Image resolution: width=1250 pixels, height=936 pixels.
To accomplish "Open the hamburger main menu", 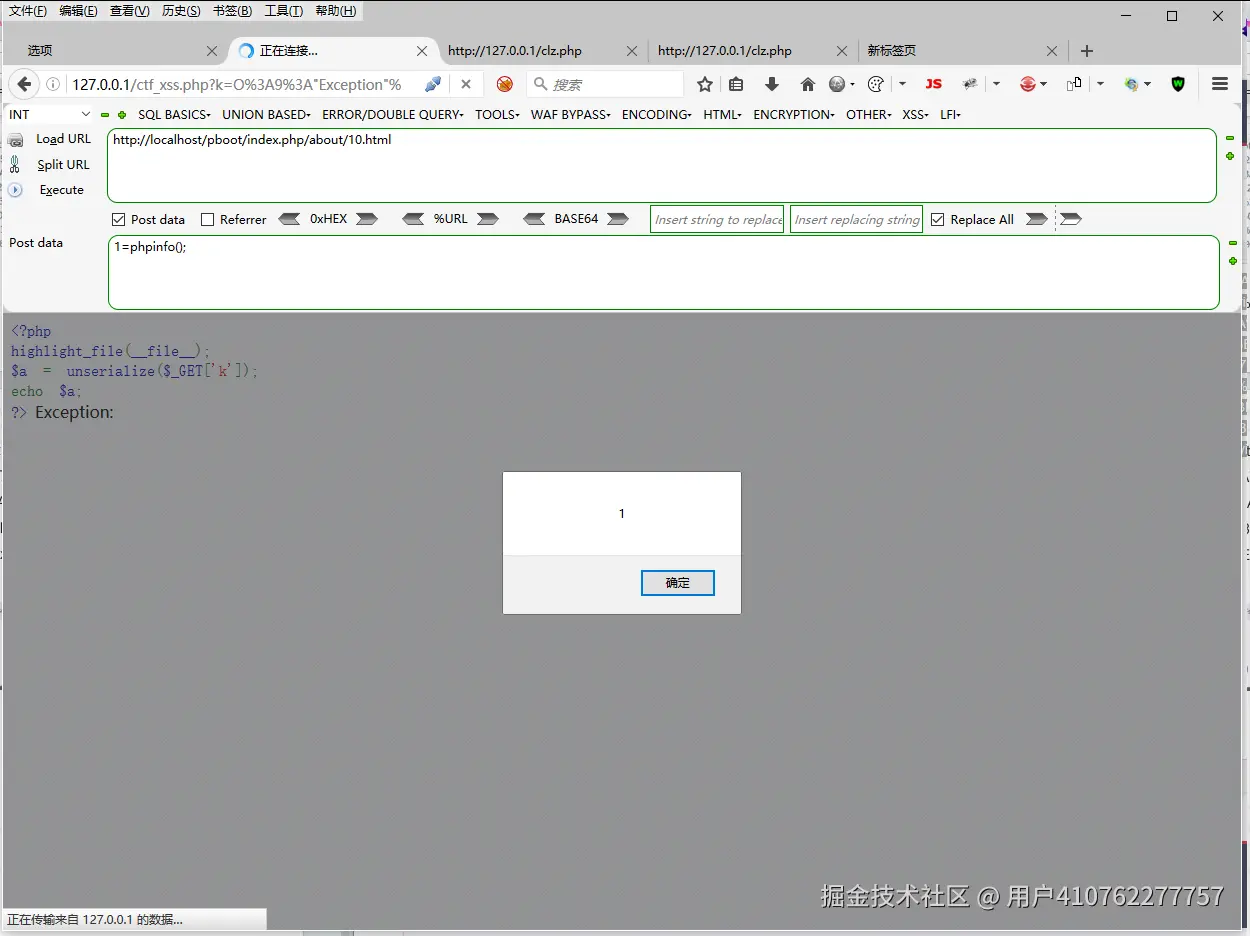I will click(x=1220, y=84).
